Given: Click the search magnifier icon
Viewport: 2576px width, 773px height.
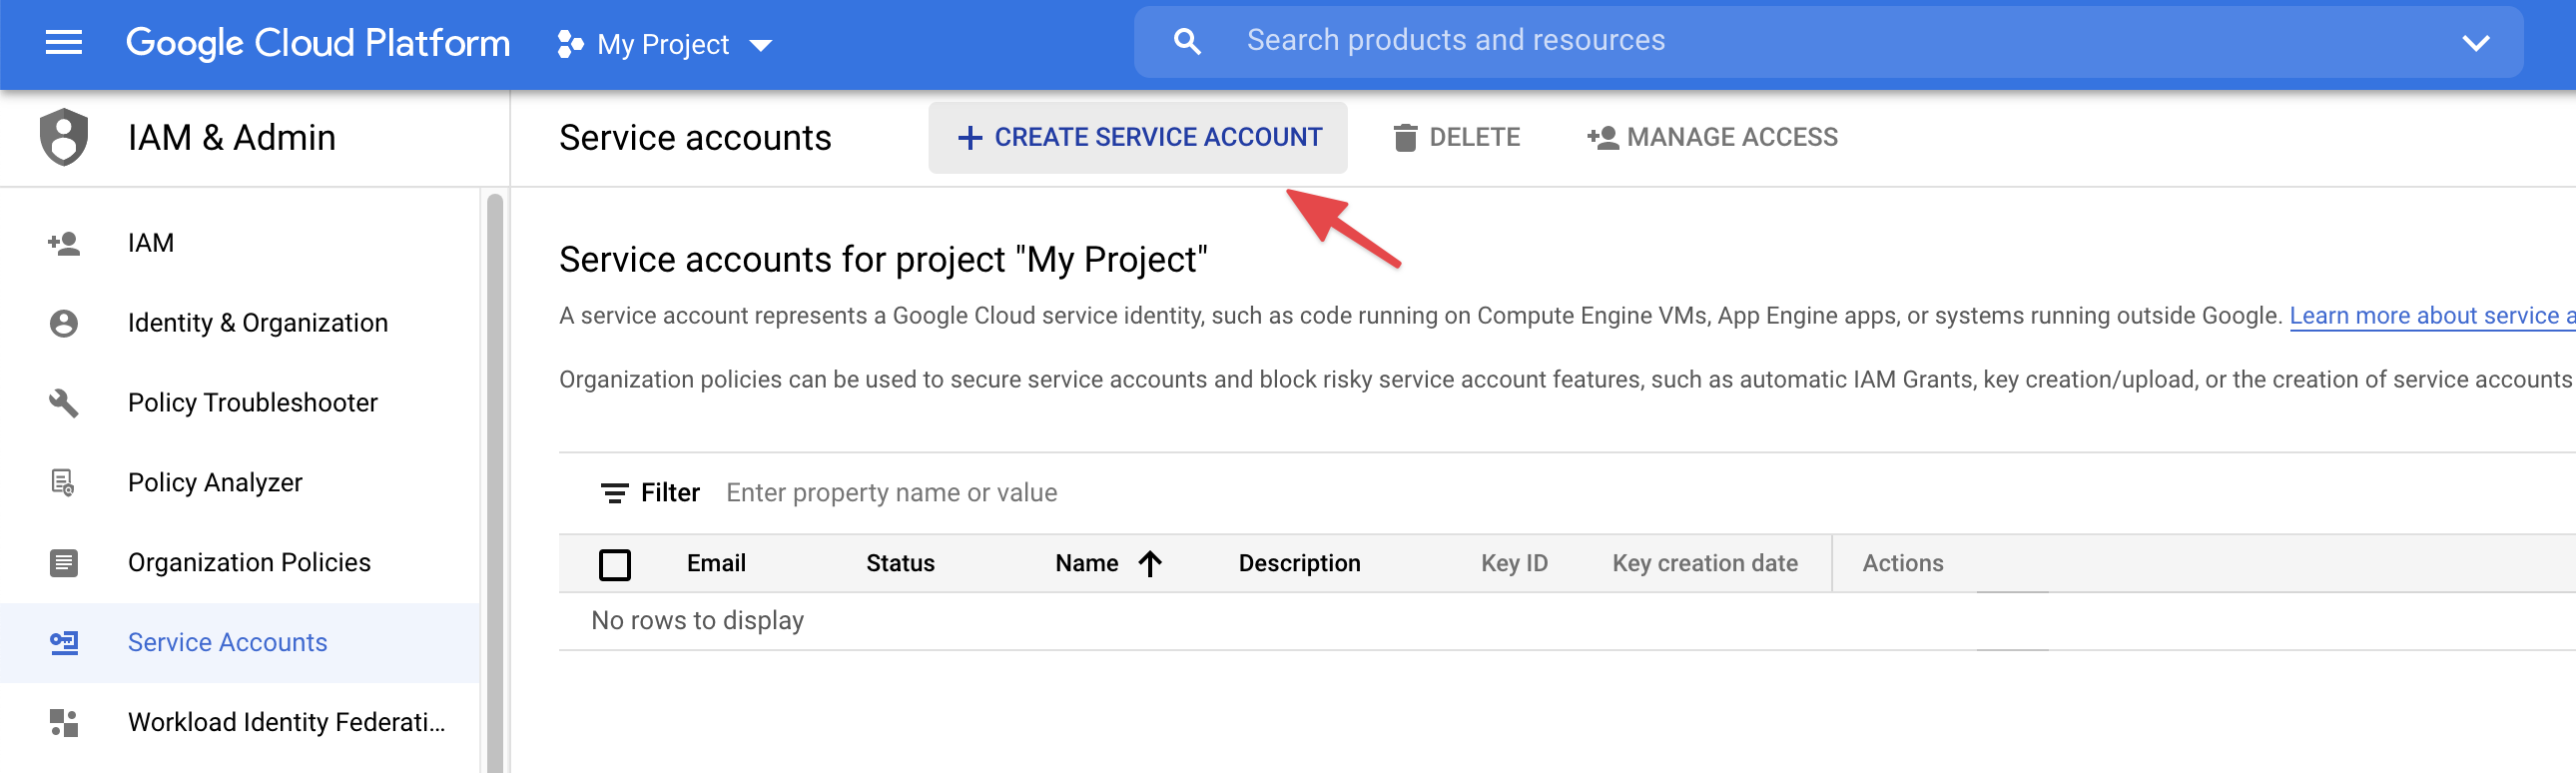Looking at the screenshot, I should [x=1187, y=42].
